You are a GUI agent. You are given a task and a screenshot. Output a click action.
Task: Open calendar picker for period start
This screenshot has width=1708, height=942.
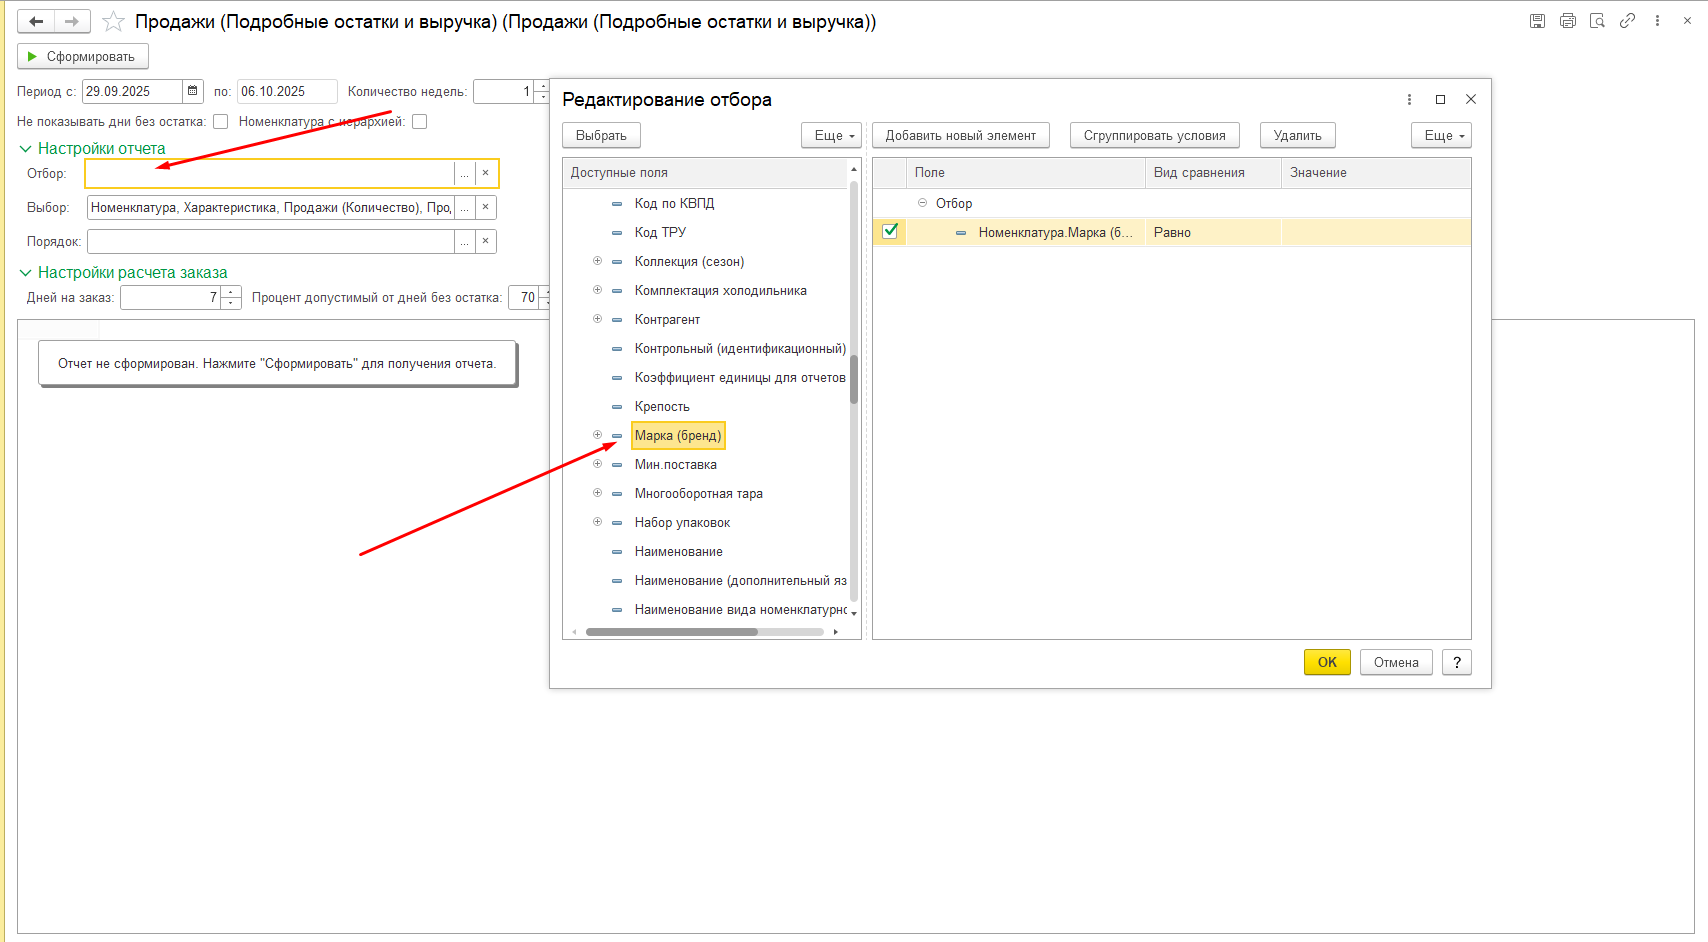point(193,91)
